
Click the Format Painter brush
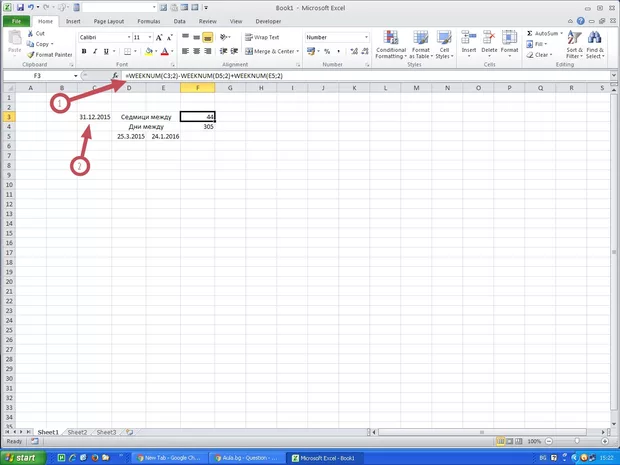pyautogui.click(x=30, y=55)
